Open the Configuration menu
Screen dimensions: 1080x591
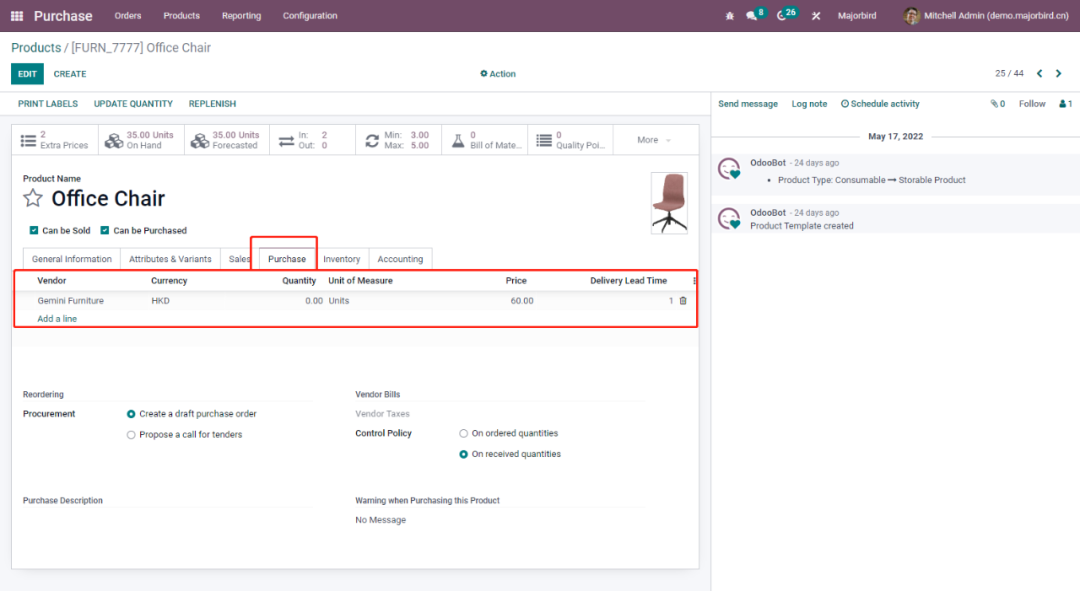point(310,16)
